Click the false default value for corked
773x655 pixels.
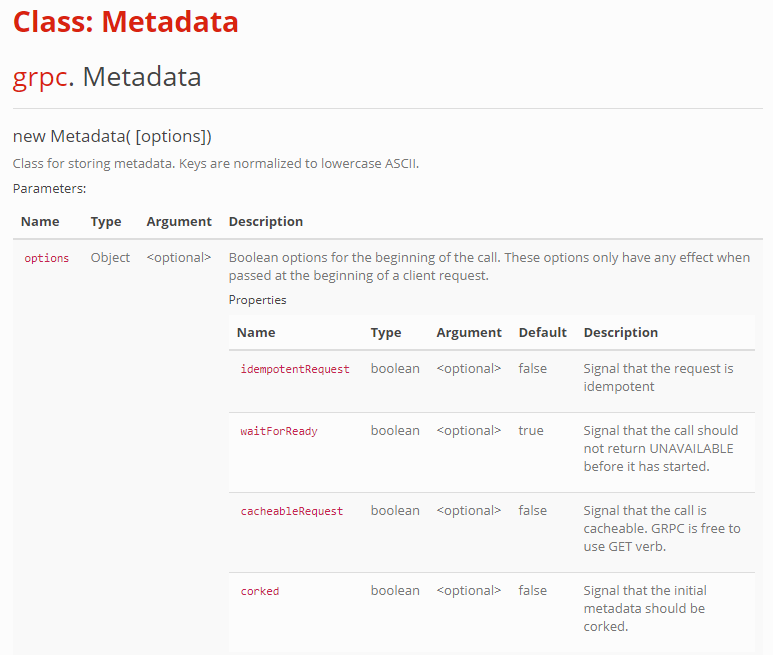pos(532,590)
